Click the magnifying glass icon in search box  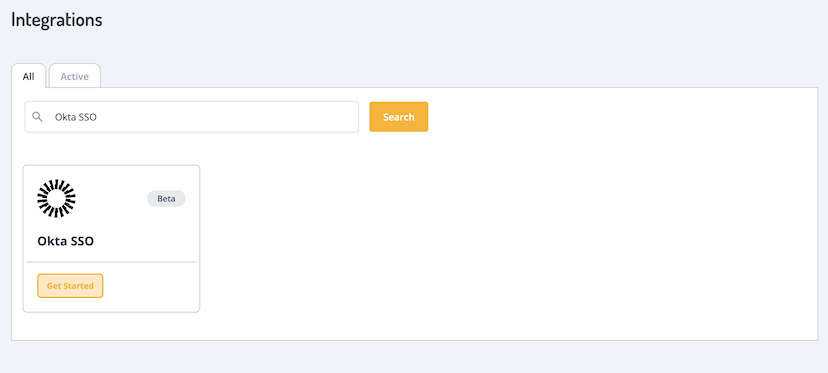click(x=37, y=117)
